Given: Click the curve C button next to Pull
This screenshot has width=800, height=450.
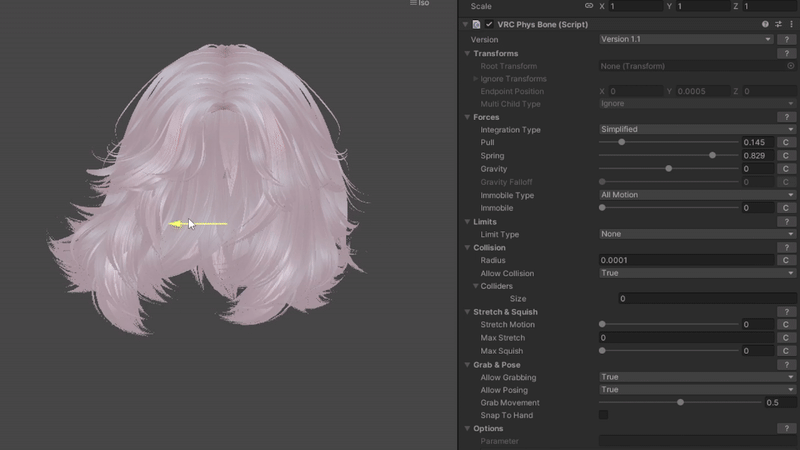Looking at the screenshot, I should 786,143.
